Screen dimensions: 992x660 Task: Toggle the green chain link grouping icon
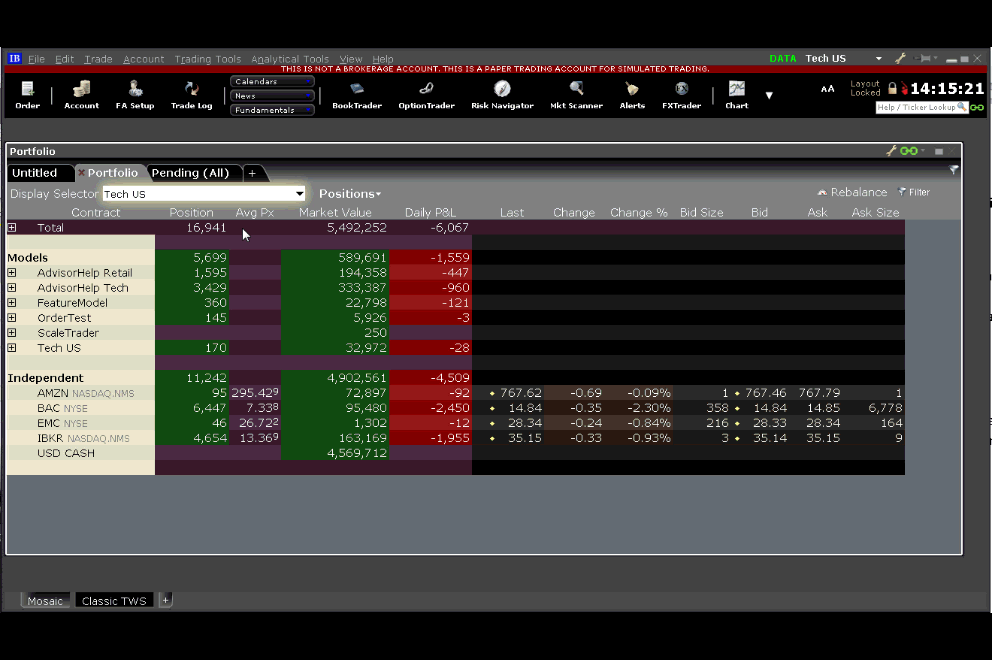point(908,151)
